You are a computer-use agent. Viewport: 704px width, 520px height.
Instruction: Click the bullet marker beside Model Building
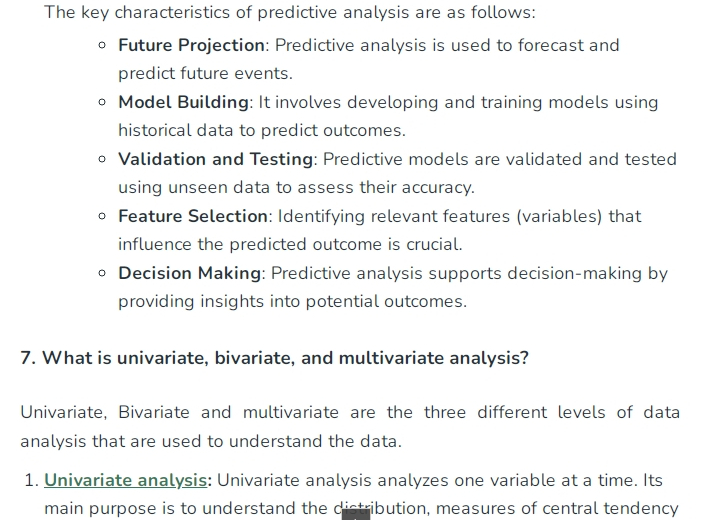(x=102, y=102)
